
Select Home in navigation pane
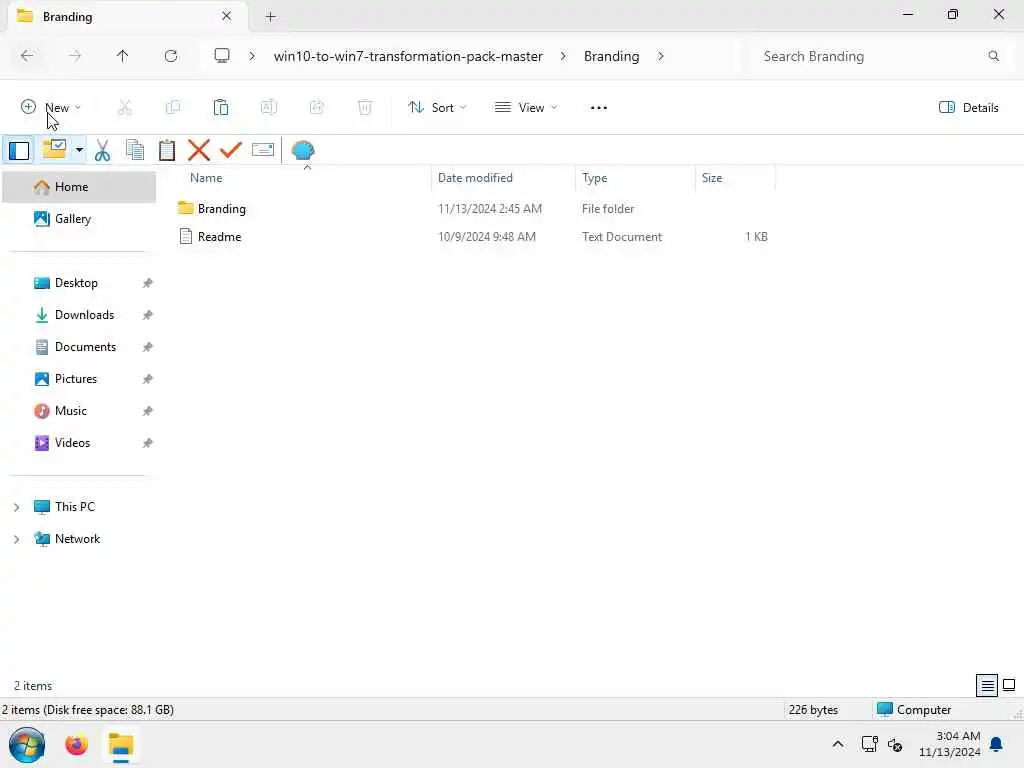[x=79, y=187]
